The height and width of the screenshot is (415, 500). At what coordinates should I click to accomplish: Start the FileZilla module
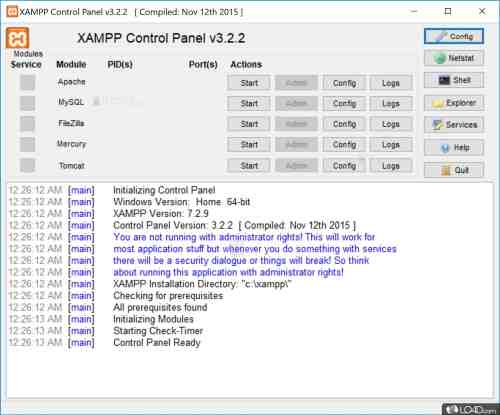(x=249, y=124)
